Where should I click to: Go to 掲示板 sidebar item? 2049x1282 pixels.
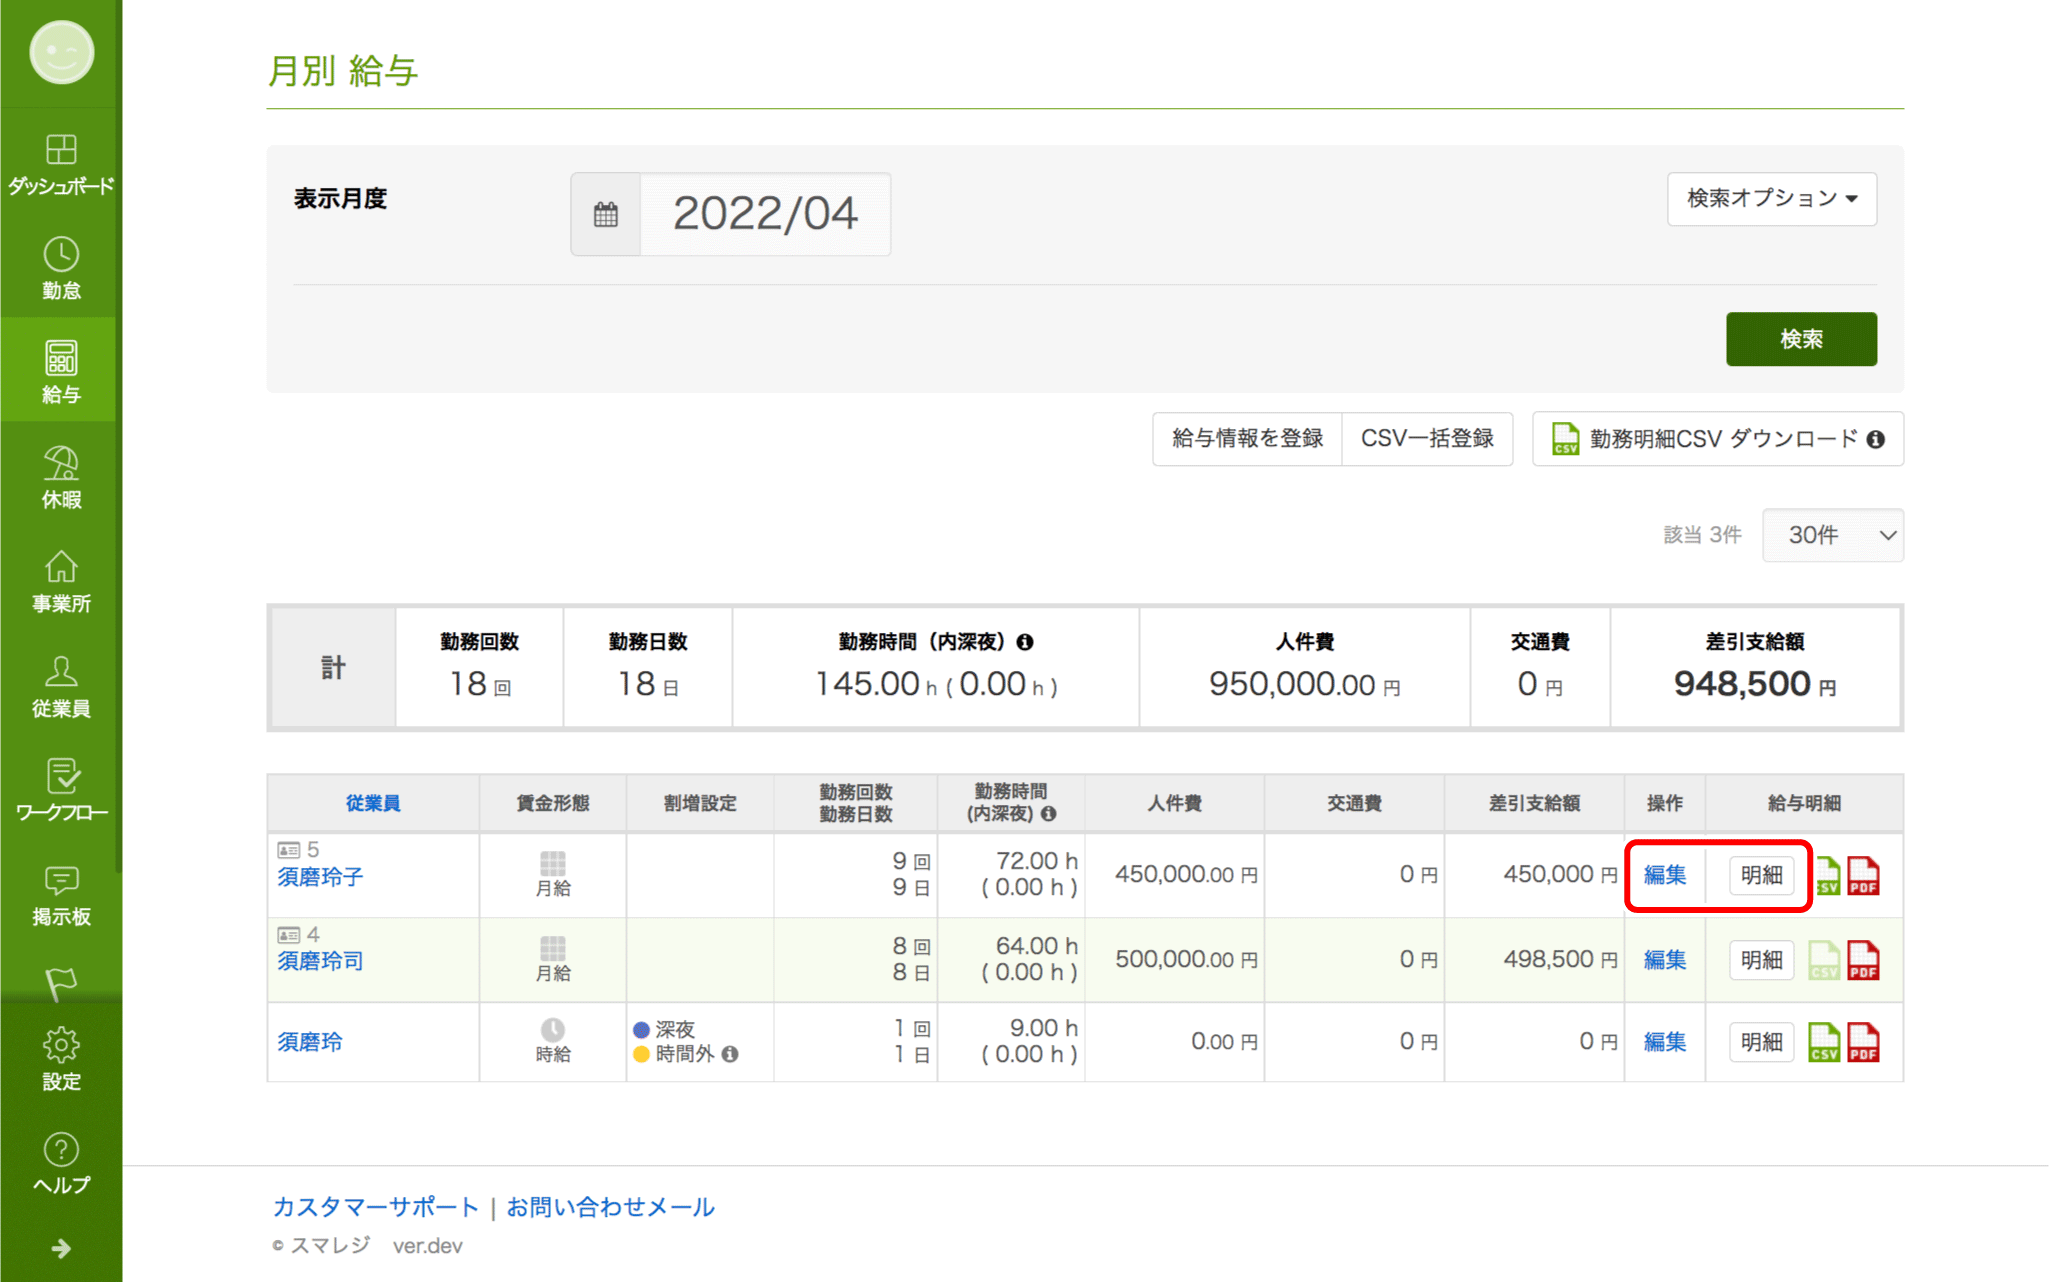tap(61, 894)
